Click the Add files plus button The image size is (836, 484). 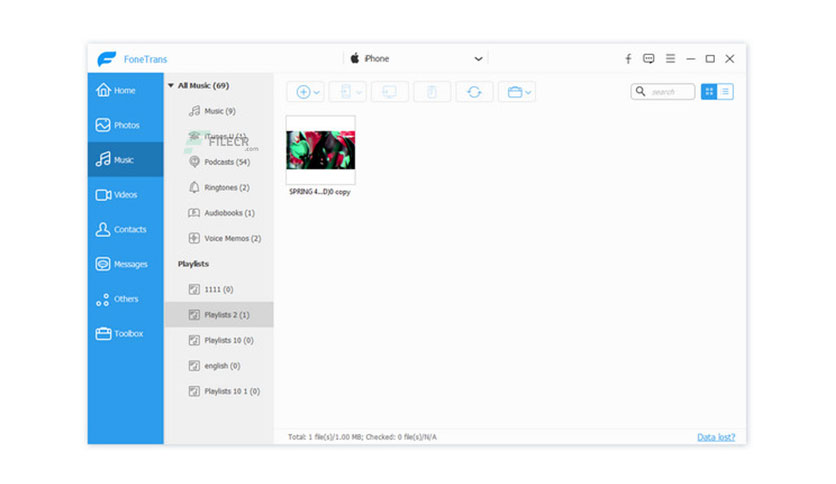coord(303,92)
